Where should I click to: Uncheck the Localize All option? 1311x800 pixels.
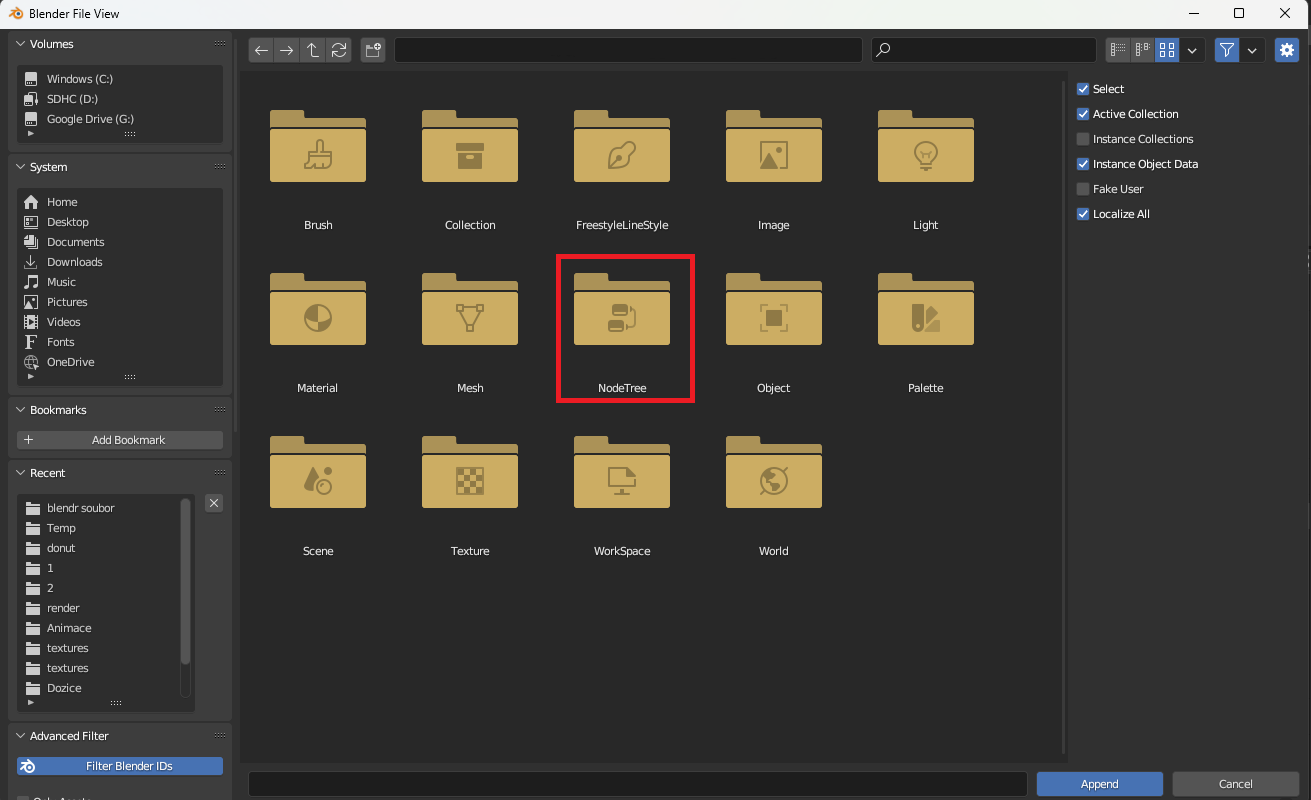[x=1083, y=214]
